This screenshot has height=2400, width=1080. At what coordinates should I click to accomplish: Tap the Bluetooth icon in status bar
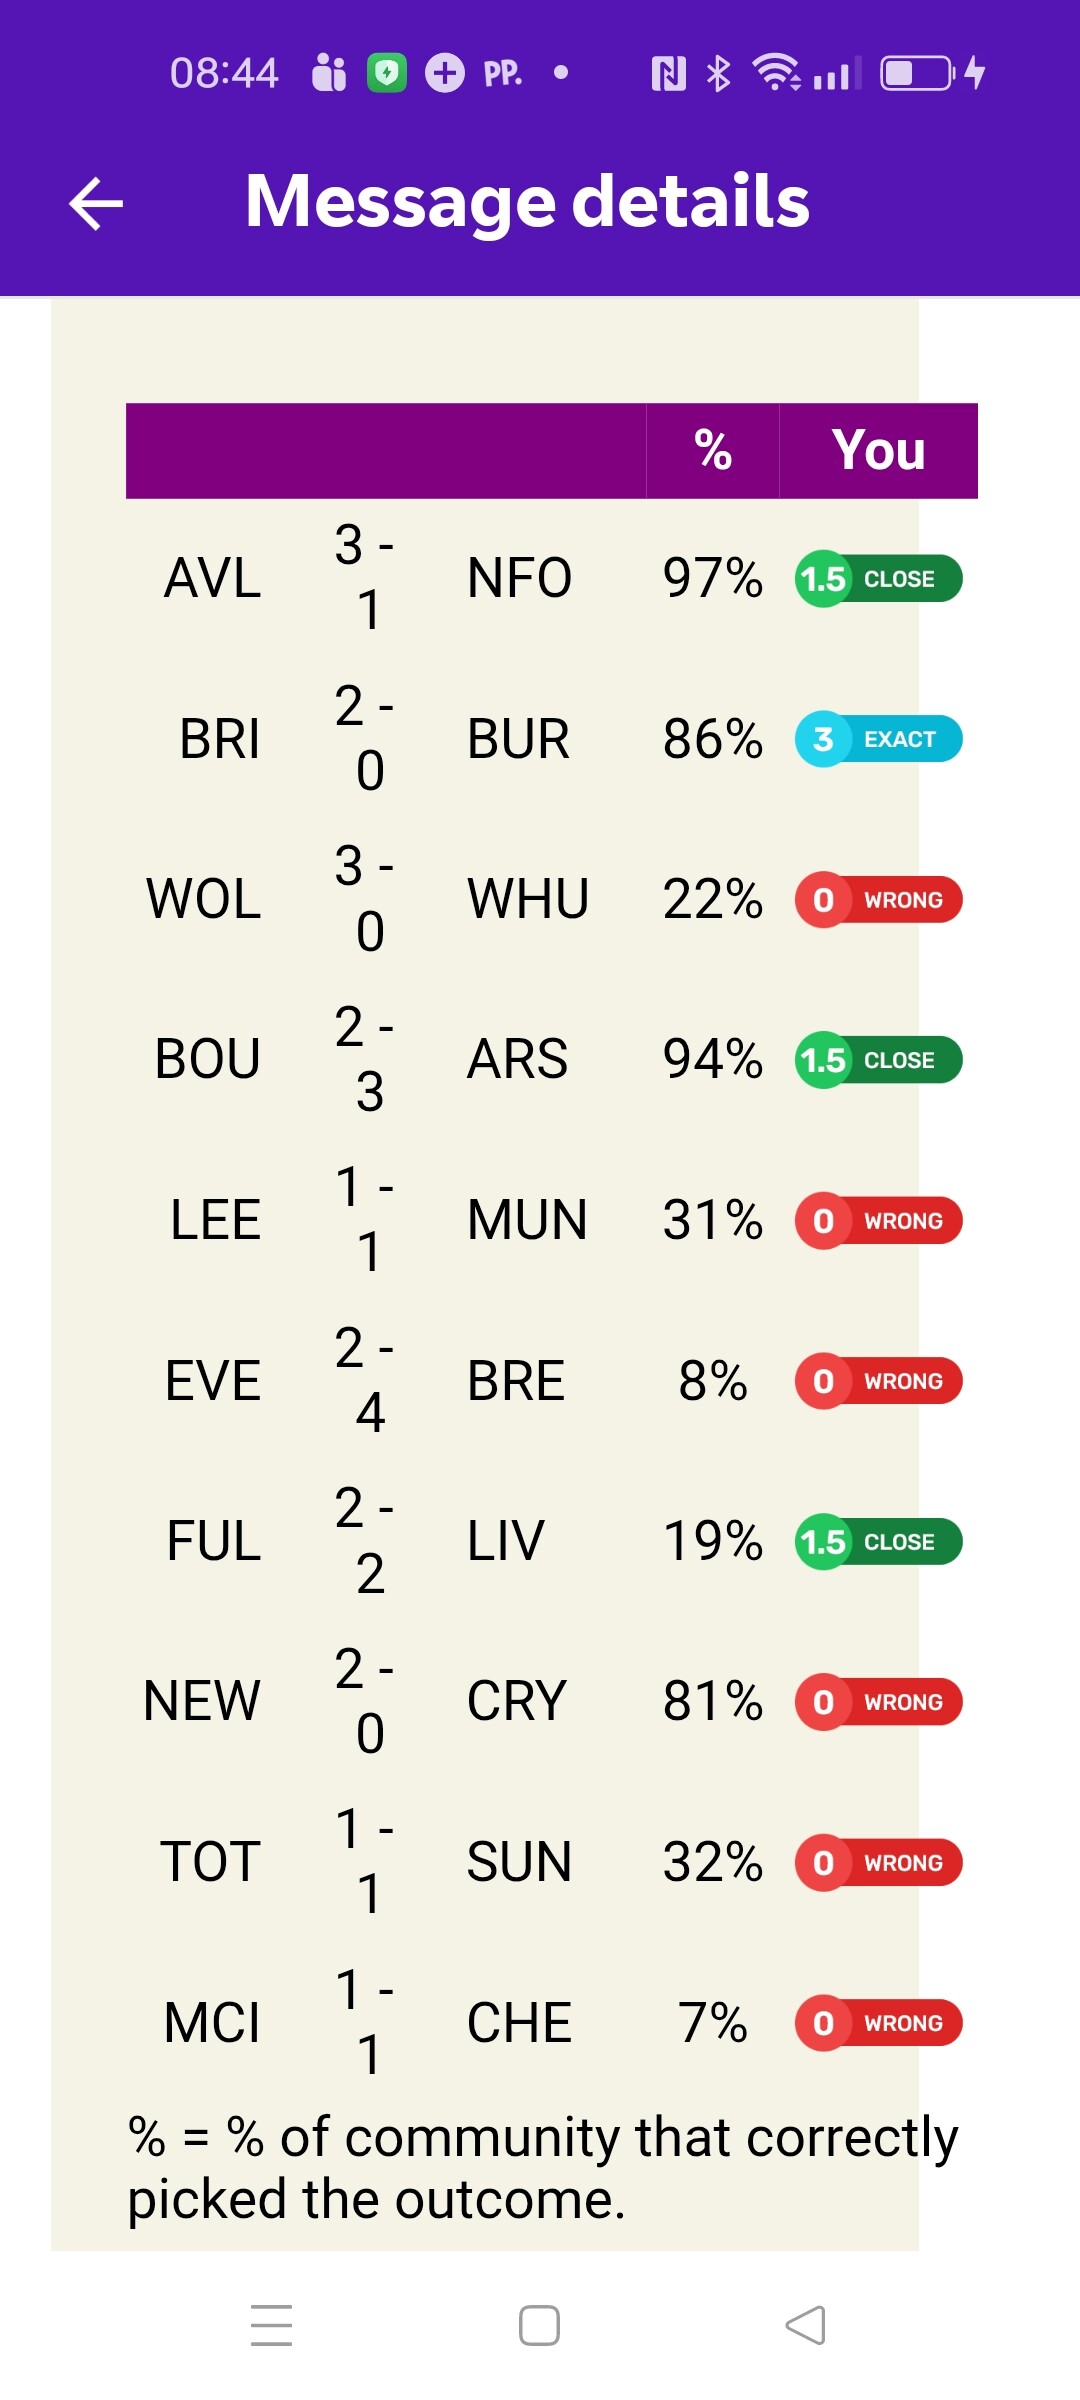(x=718, y=73)
